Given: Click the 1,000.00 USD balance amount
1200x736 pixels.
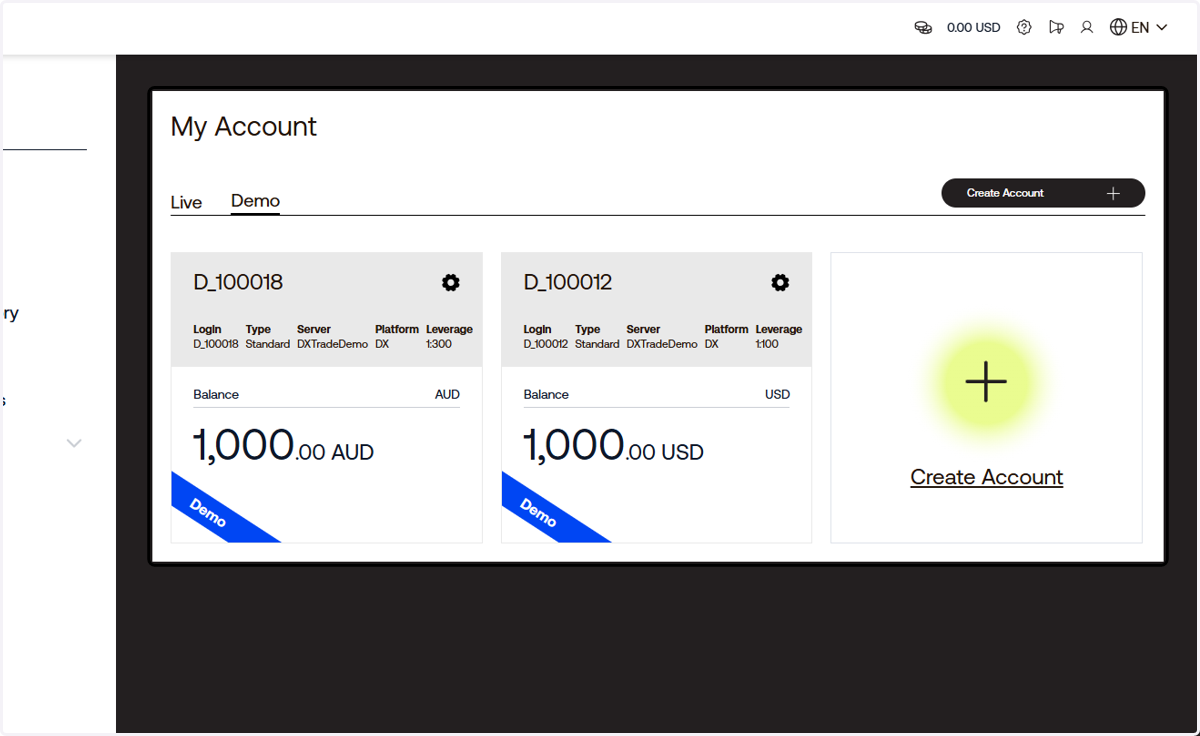Looking at the screenshot, I should click(613, 446).
